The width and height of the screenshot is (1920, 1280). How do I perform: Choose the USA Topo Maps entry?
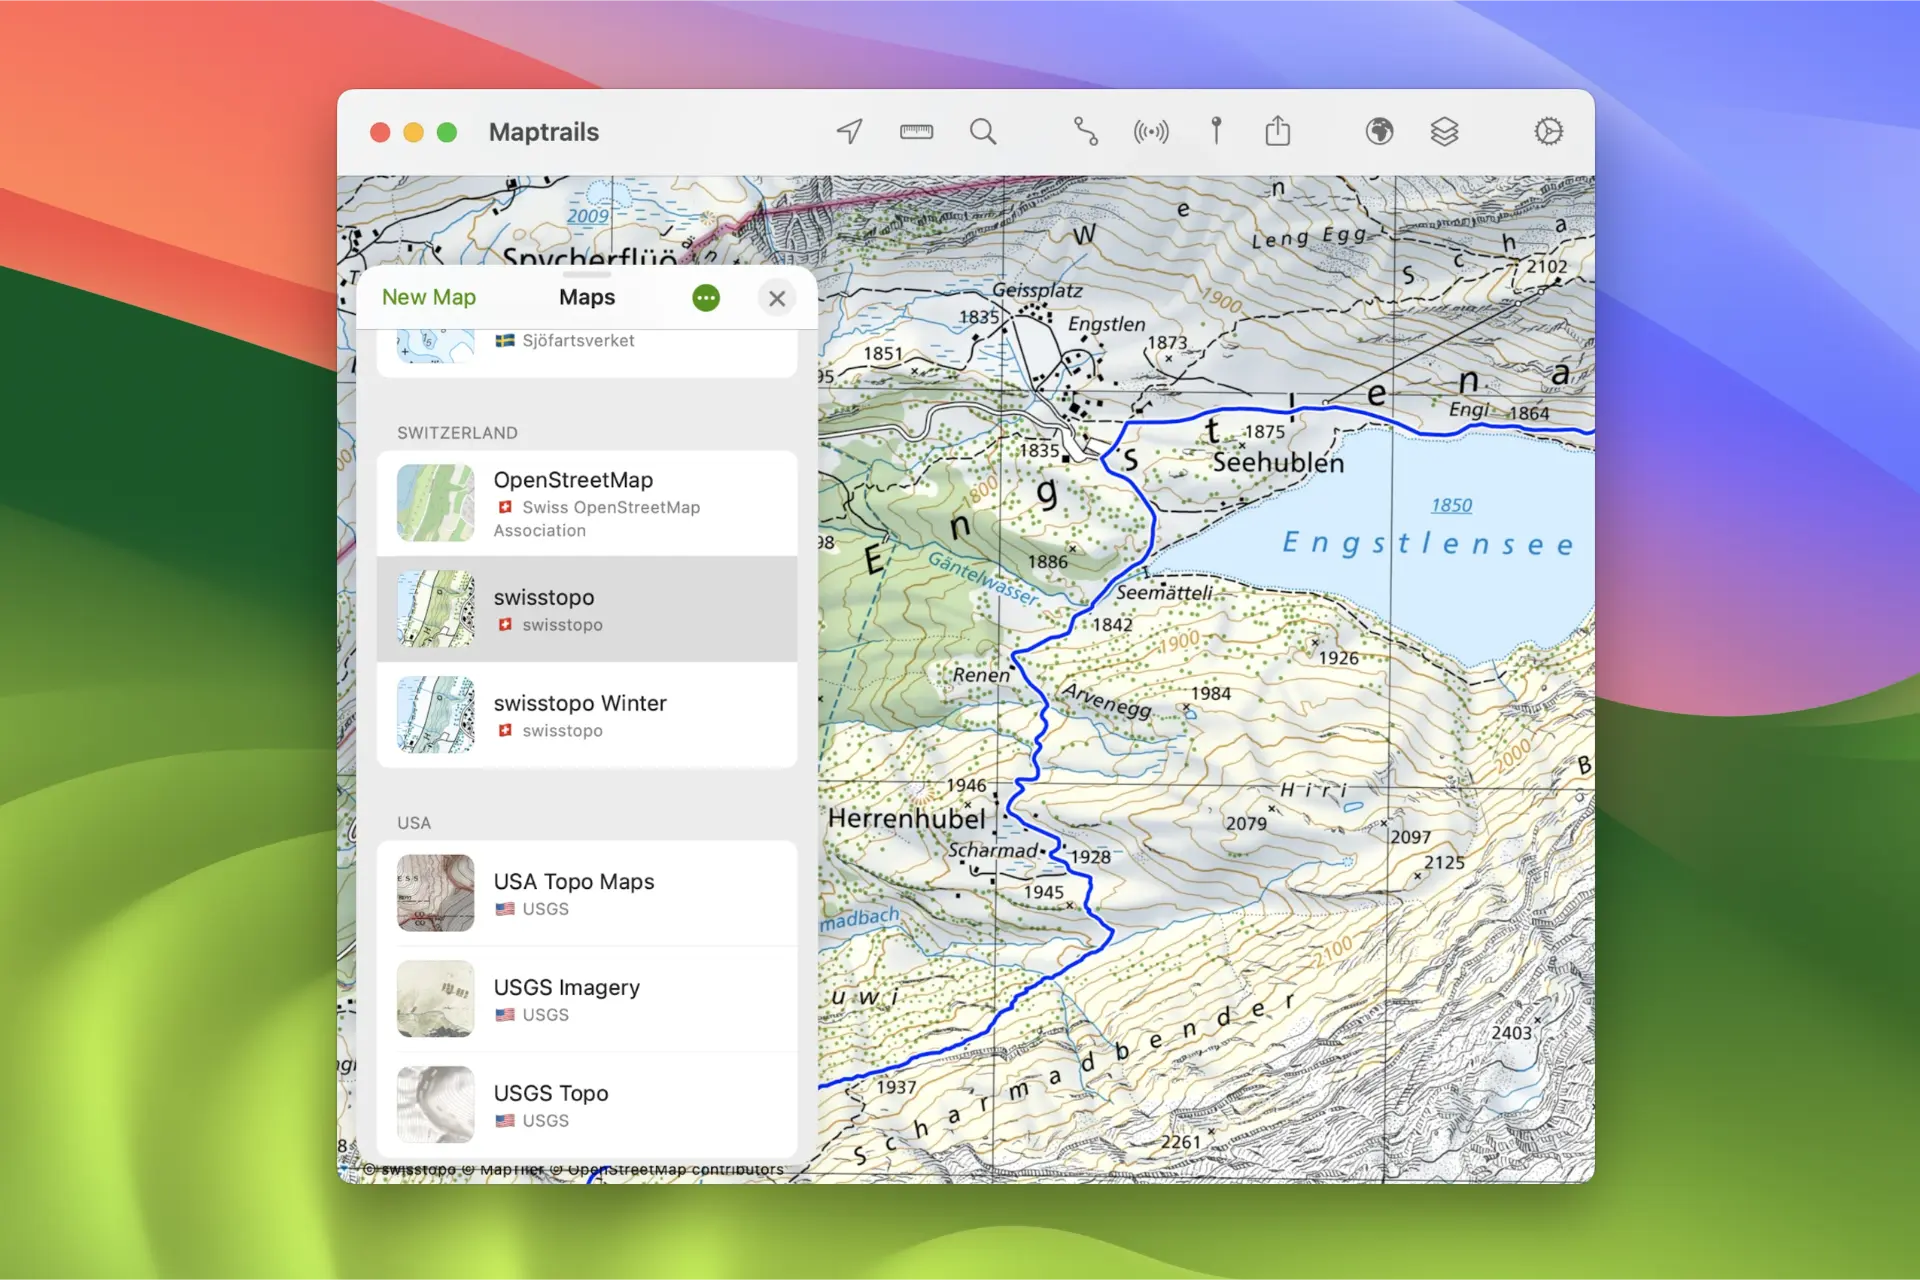(x=587, y=893)
